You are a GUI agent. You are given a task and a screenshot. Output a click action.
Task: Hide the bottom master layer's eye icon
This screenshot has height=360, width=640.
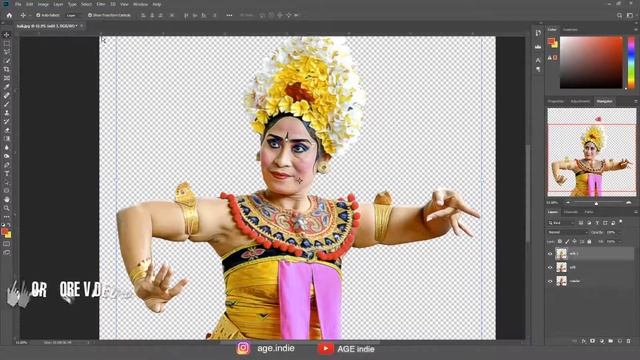pos(550,281)
